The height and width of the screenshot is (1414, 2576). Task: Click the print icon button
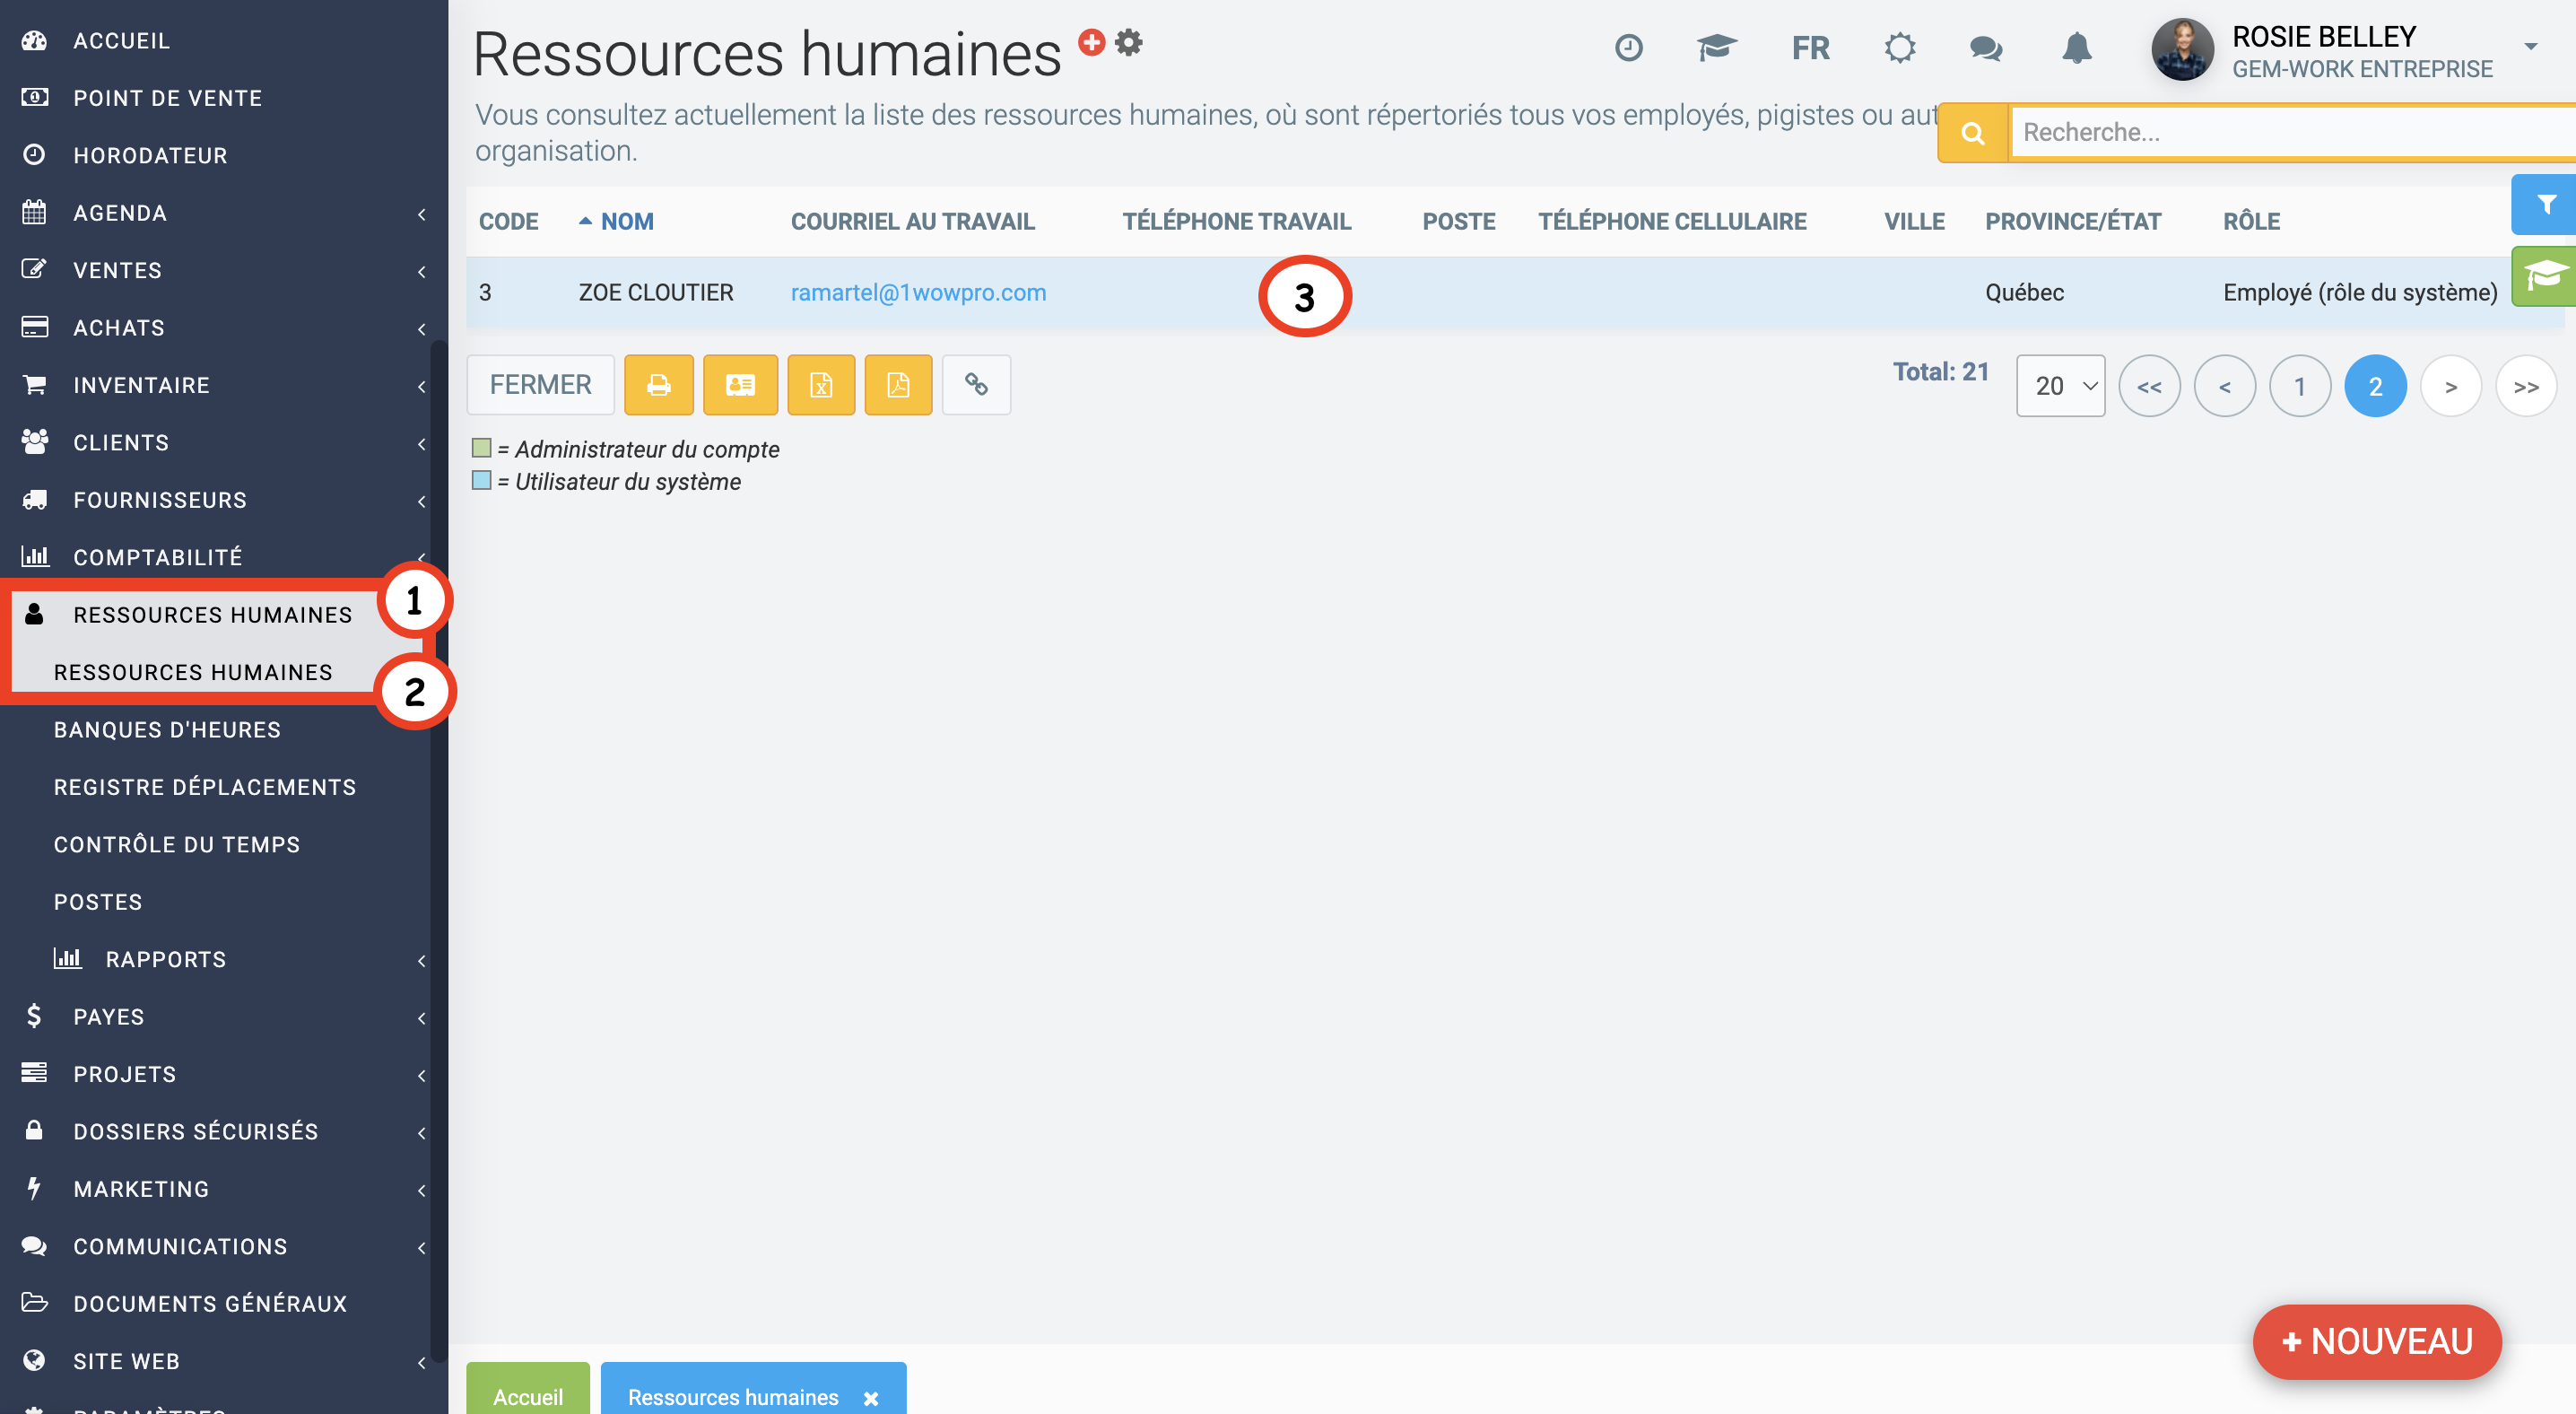tap(658, 385)
